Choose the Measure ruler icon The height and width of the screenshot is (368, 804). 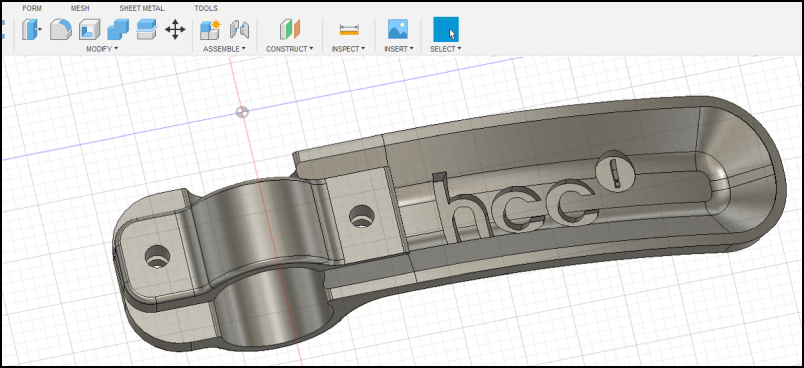(349, 30)
